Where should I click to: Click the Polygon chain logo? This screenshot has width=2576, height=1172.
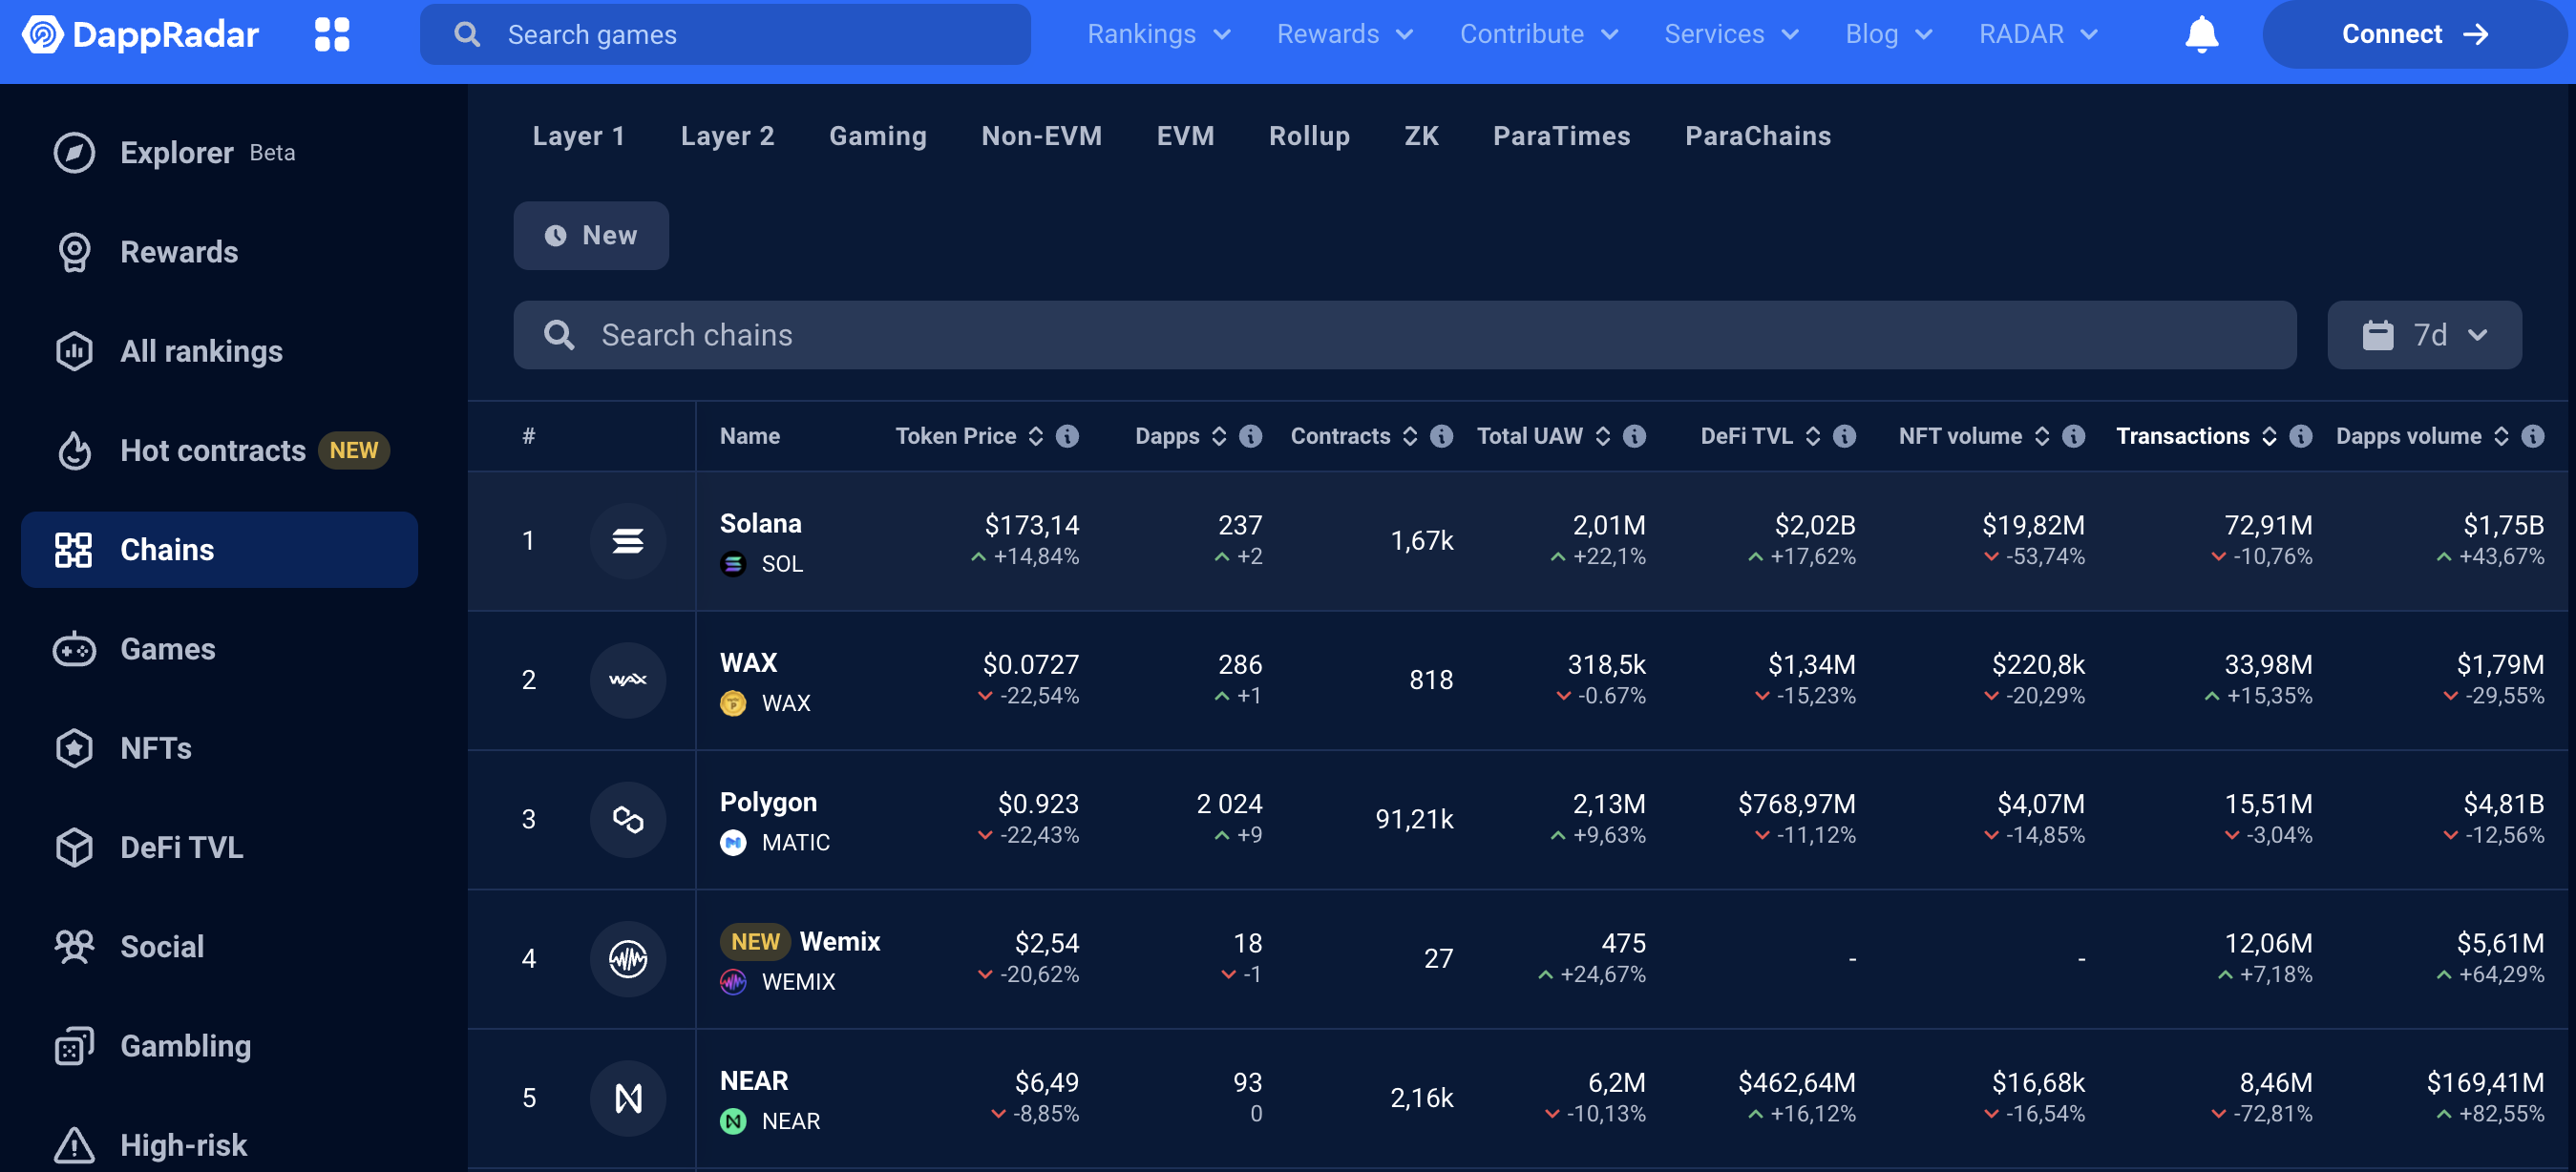click(628, 819)
